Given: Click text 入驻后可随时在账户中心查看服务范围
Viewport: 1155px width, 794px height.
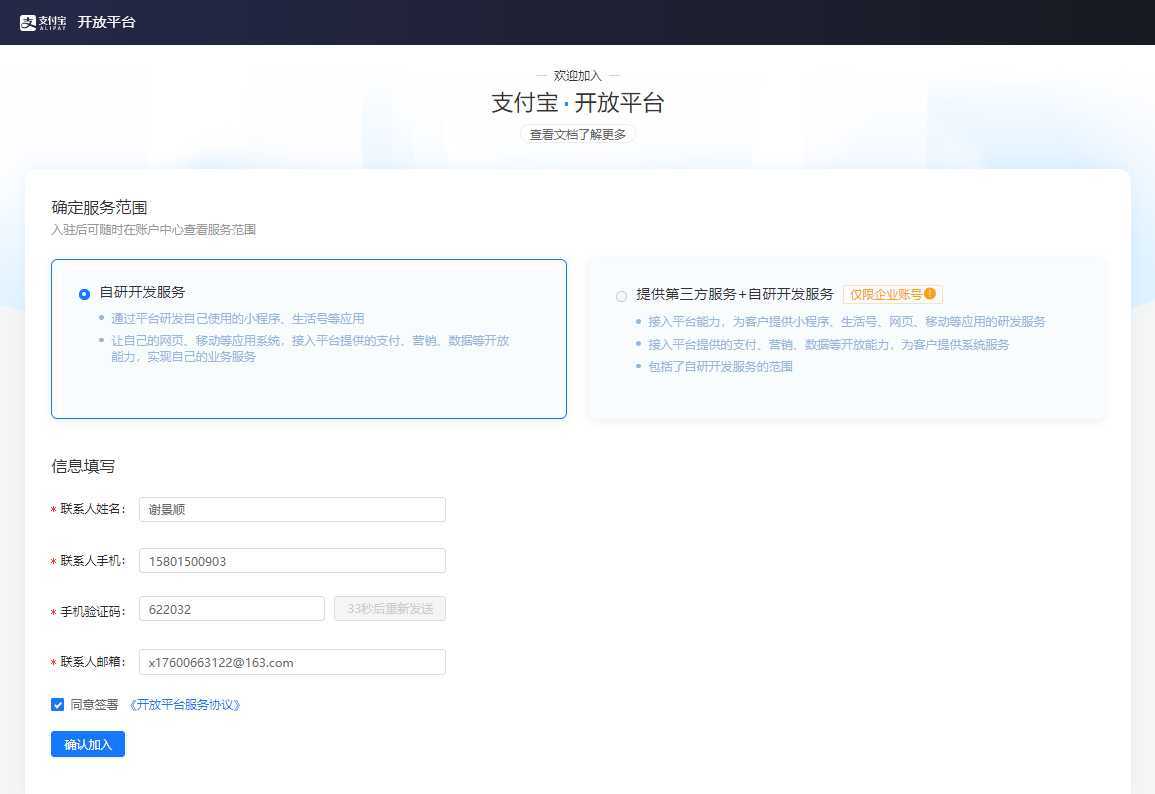Looking at the screenshot, I should (x=153, y=230).
